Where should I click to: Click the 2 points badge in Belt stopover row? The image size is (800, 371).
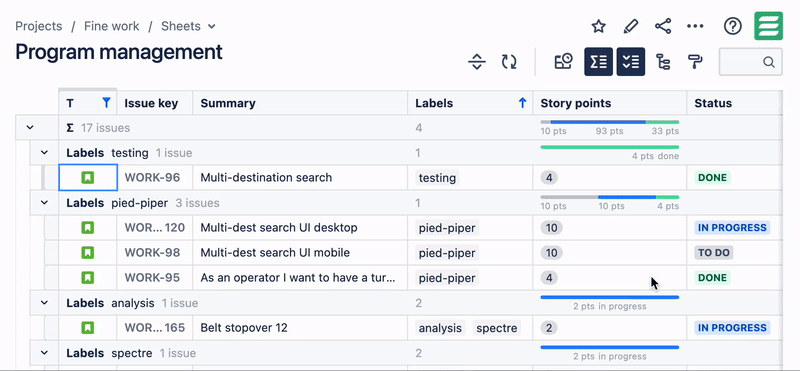pyautogui.click(x=549, y=328)
